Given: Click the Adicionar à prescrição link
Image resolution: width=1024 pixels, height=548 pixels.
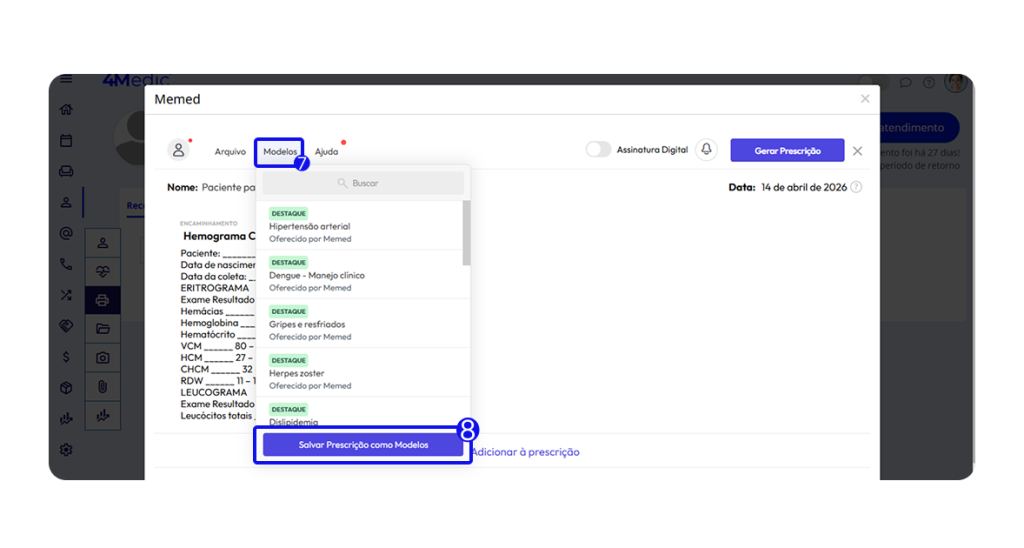Looking at the screenshot, I should pos(526,452).
